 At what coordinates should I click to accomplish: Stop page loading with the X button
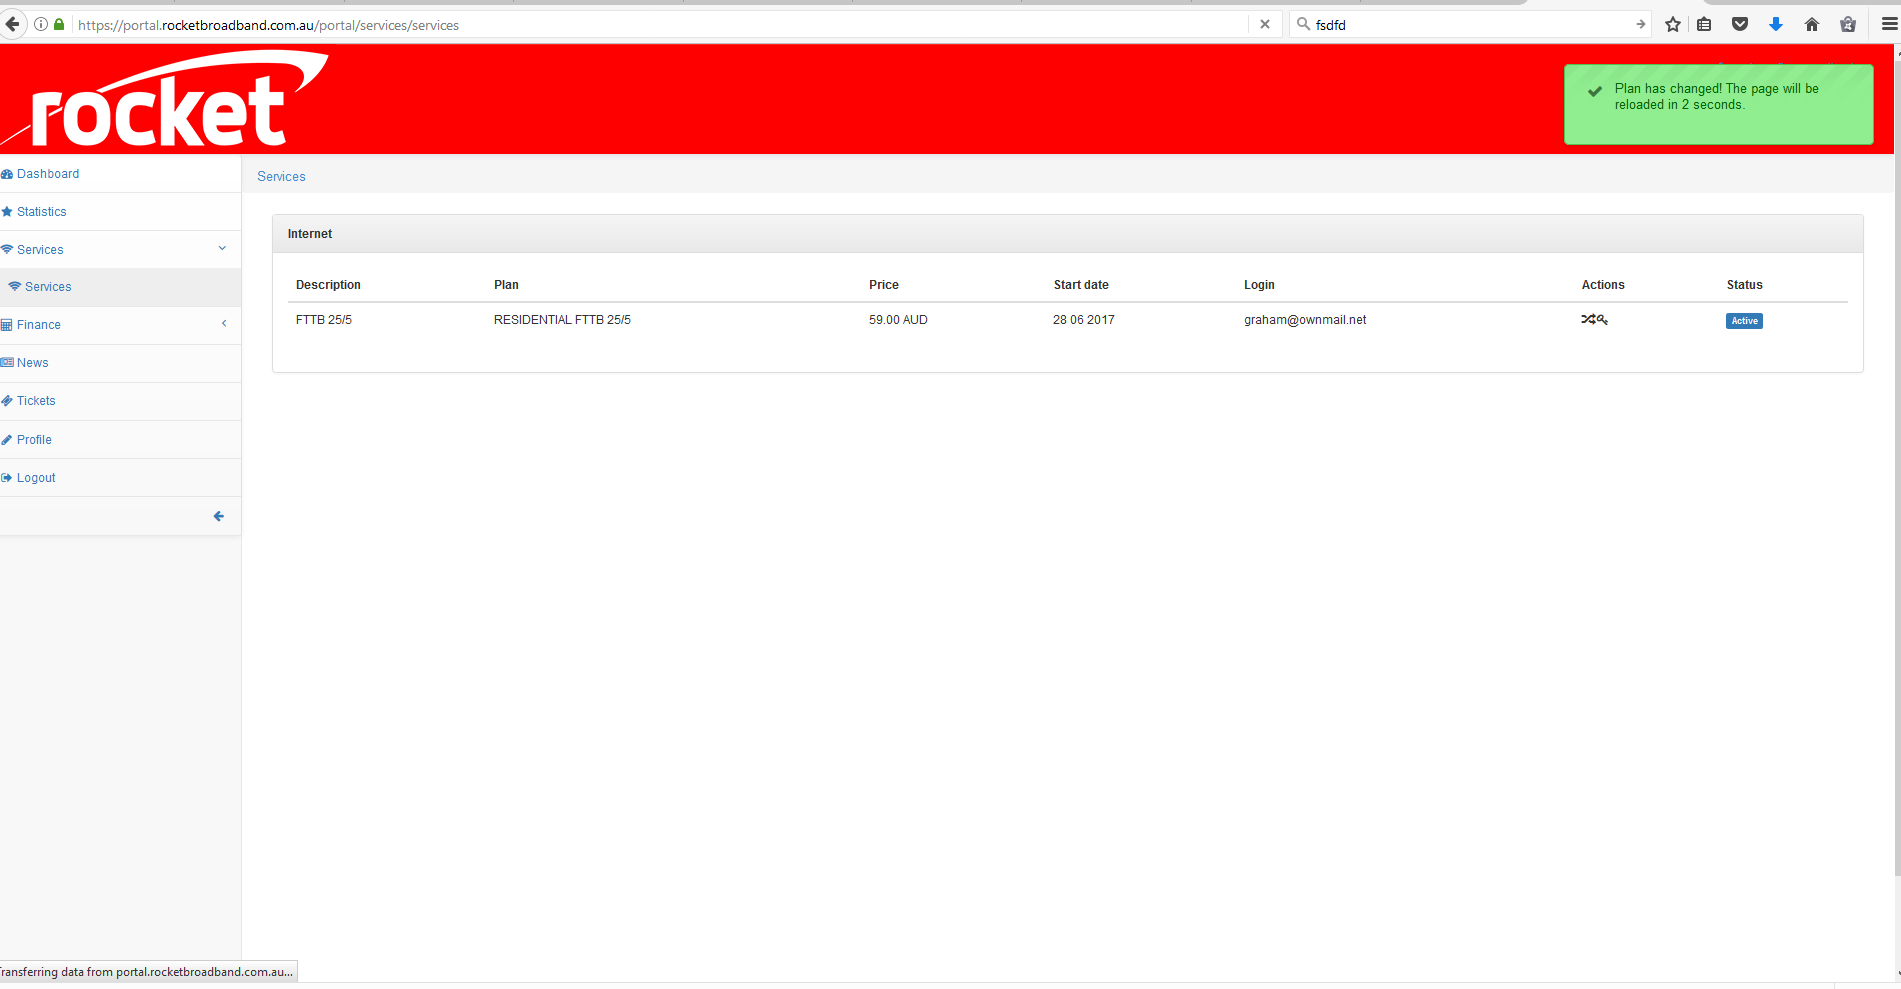(1265, 25)
